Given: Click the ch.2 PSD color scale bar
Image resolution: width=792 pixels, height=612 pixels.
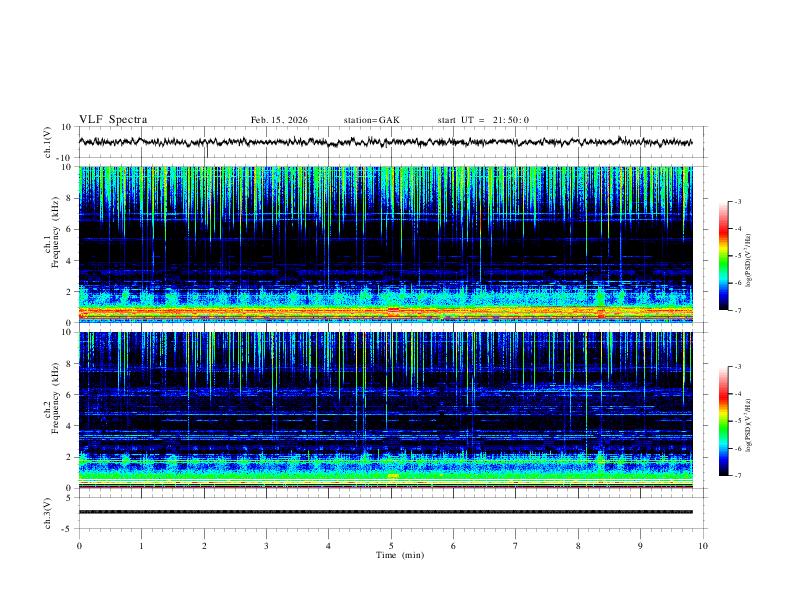Looking at the screenshot, I should (x=723, y=421).
